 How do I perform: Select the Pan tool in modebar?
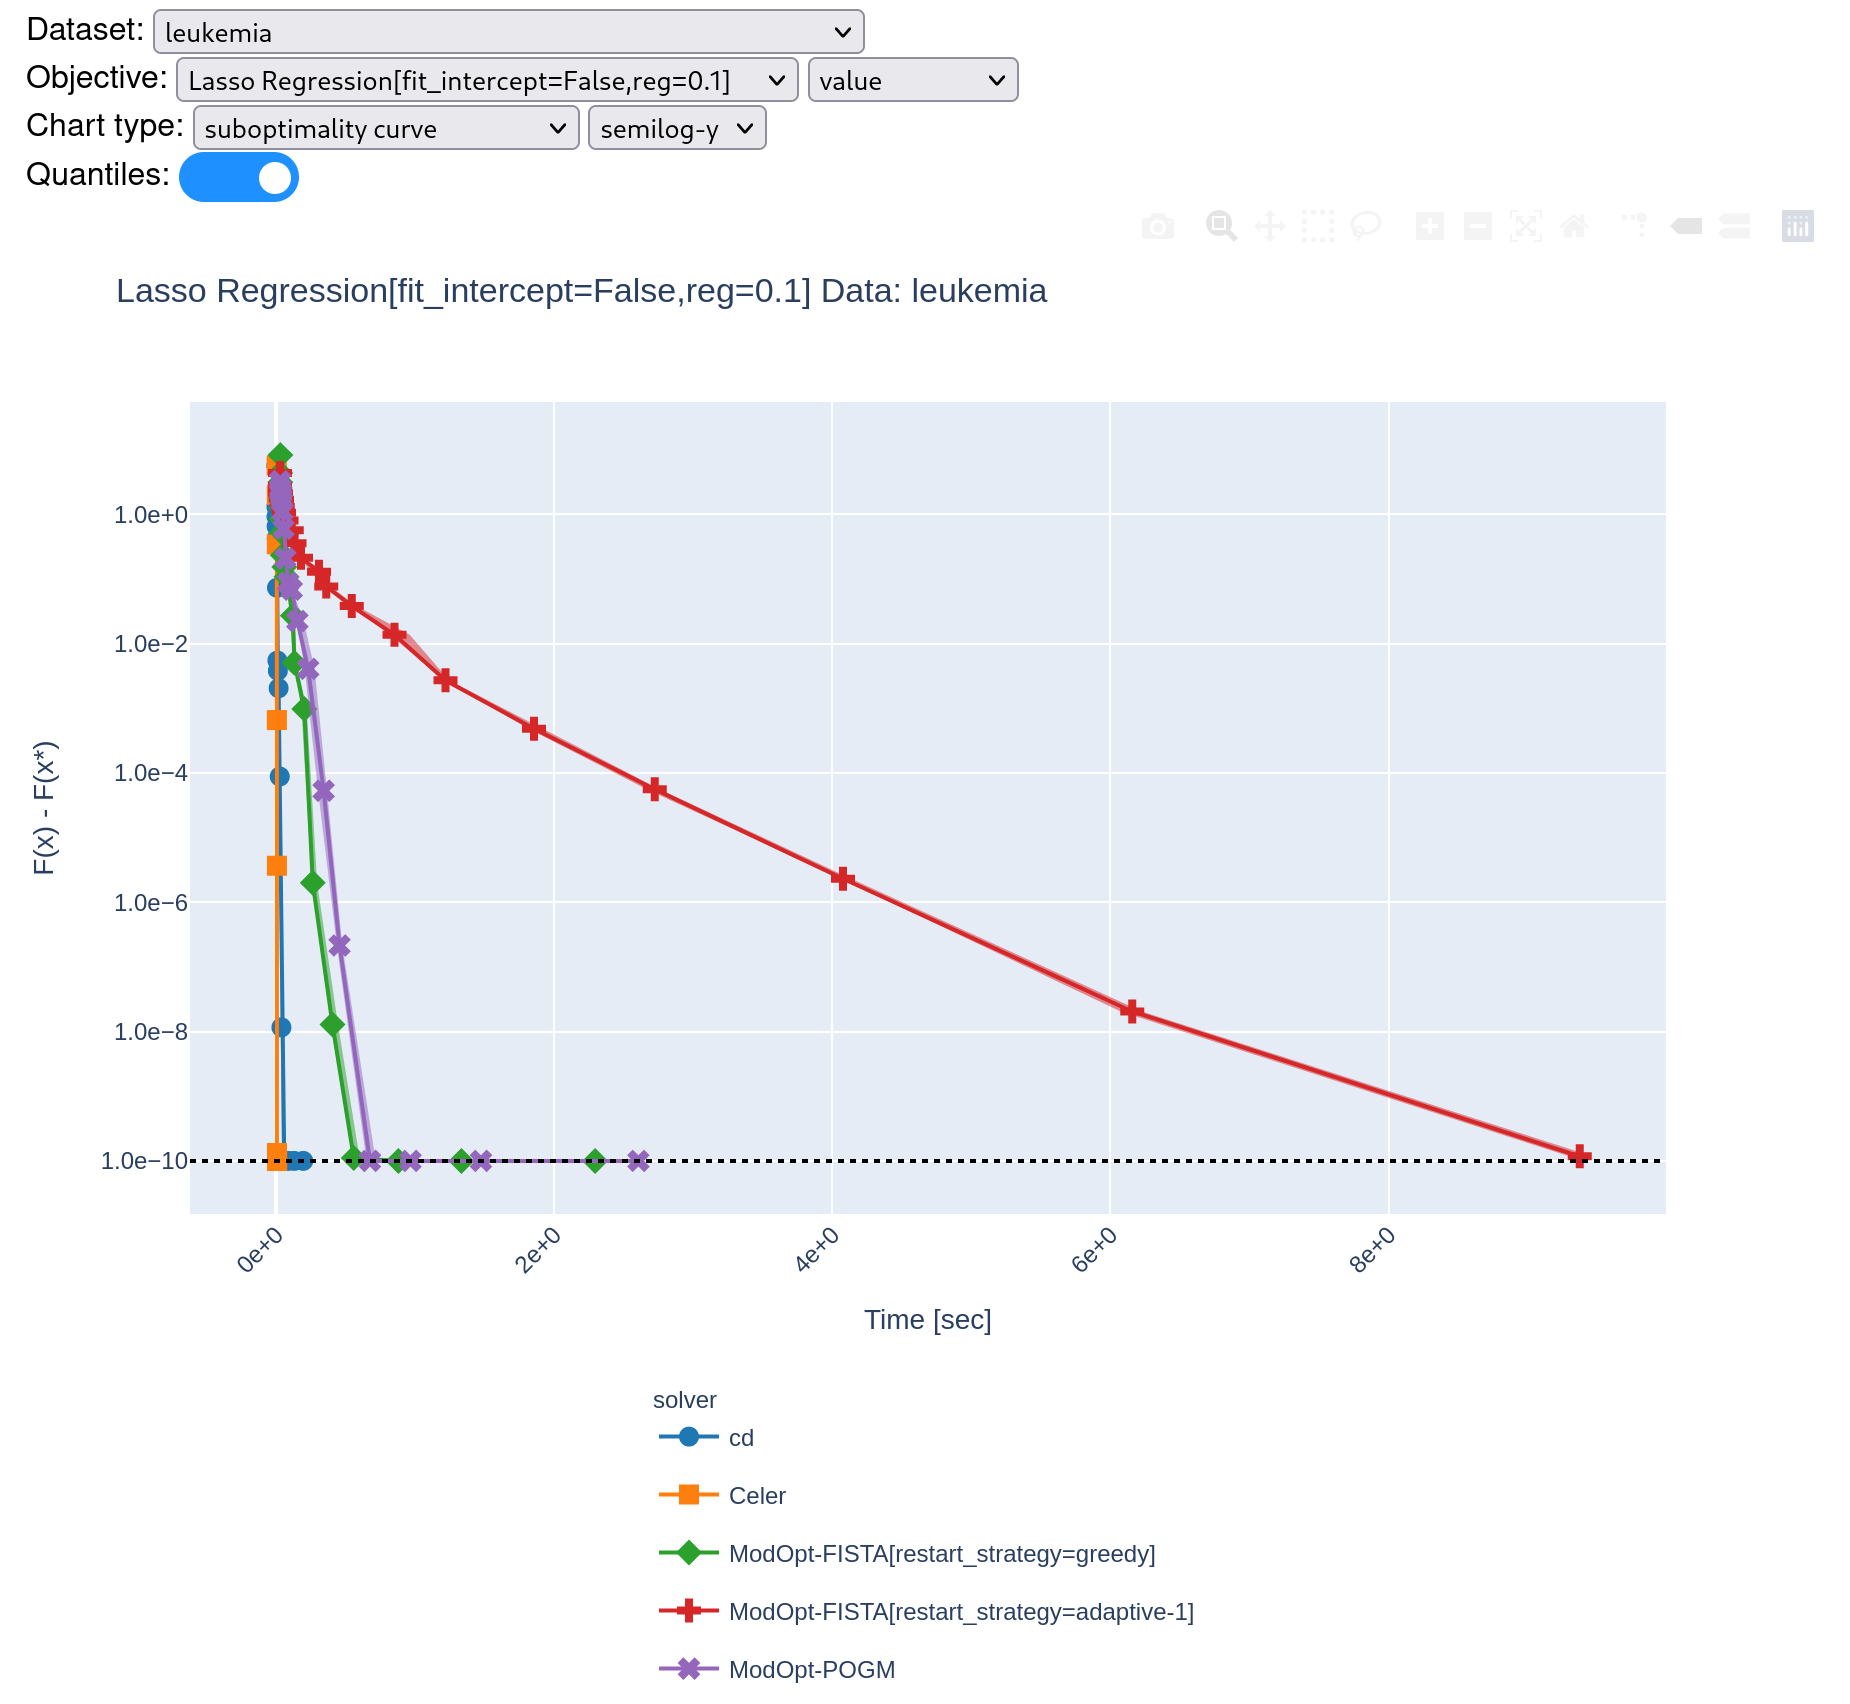1270,227
